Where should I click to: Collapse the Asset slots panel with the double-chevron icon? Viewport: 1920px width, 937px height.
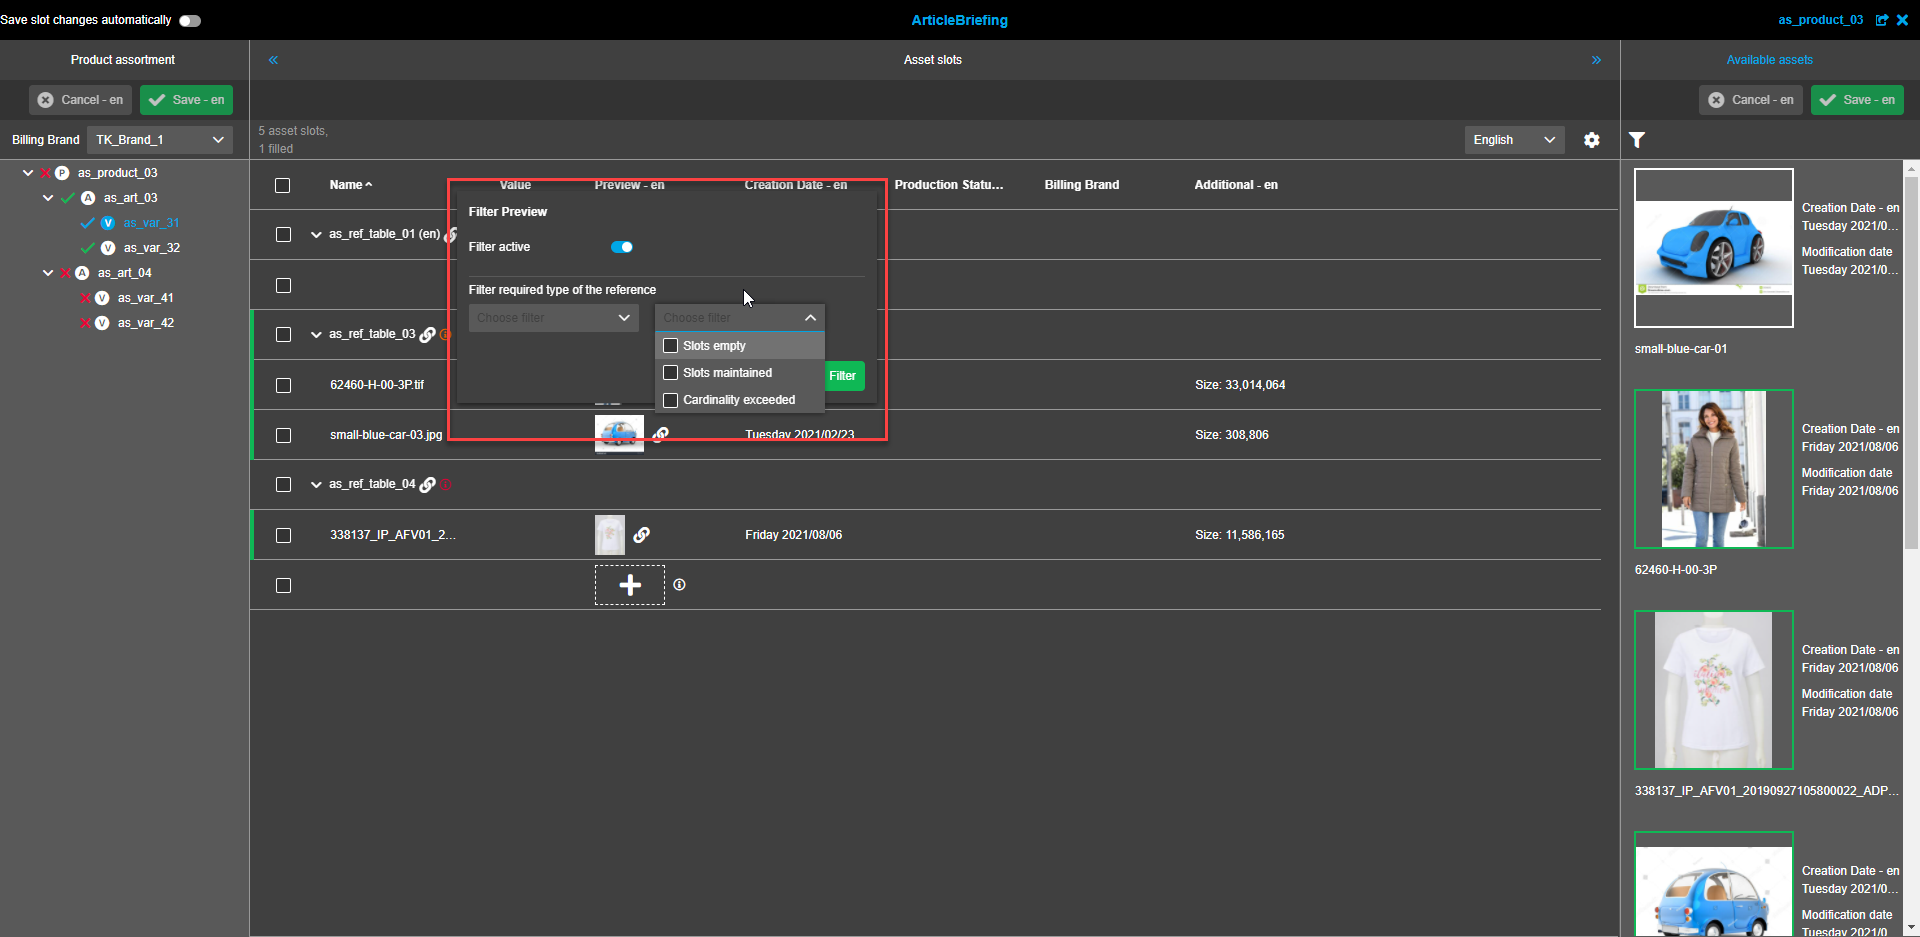pyautogui.click(x=273, y=60)
